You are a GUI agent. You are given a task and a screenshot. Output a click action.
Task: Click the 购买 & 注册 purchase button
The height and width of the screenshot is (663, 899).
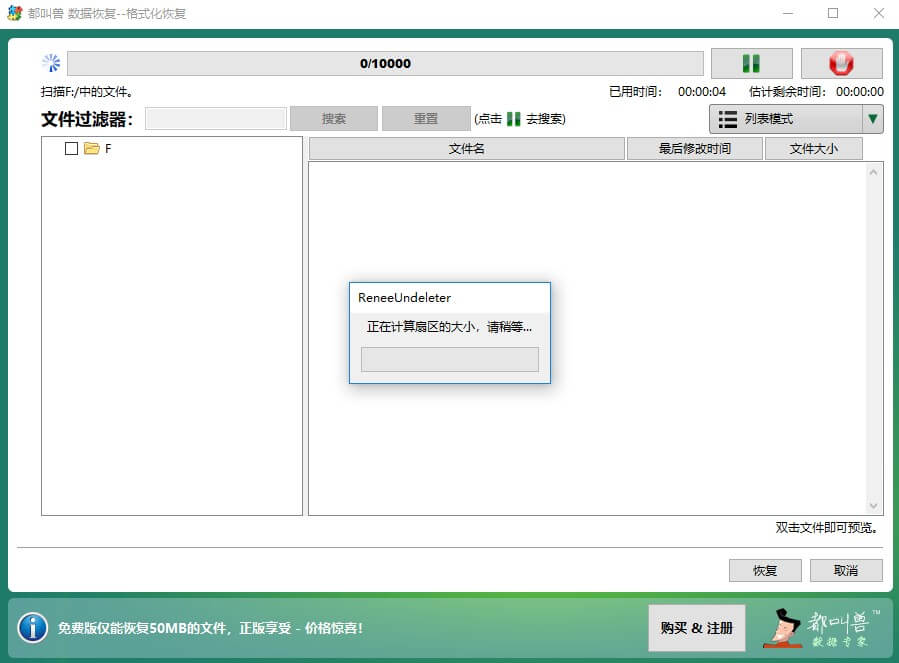point(697,628)
